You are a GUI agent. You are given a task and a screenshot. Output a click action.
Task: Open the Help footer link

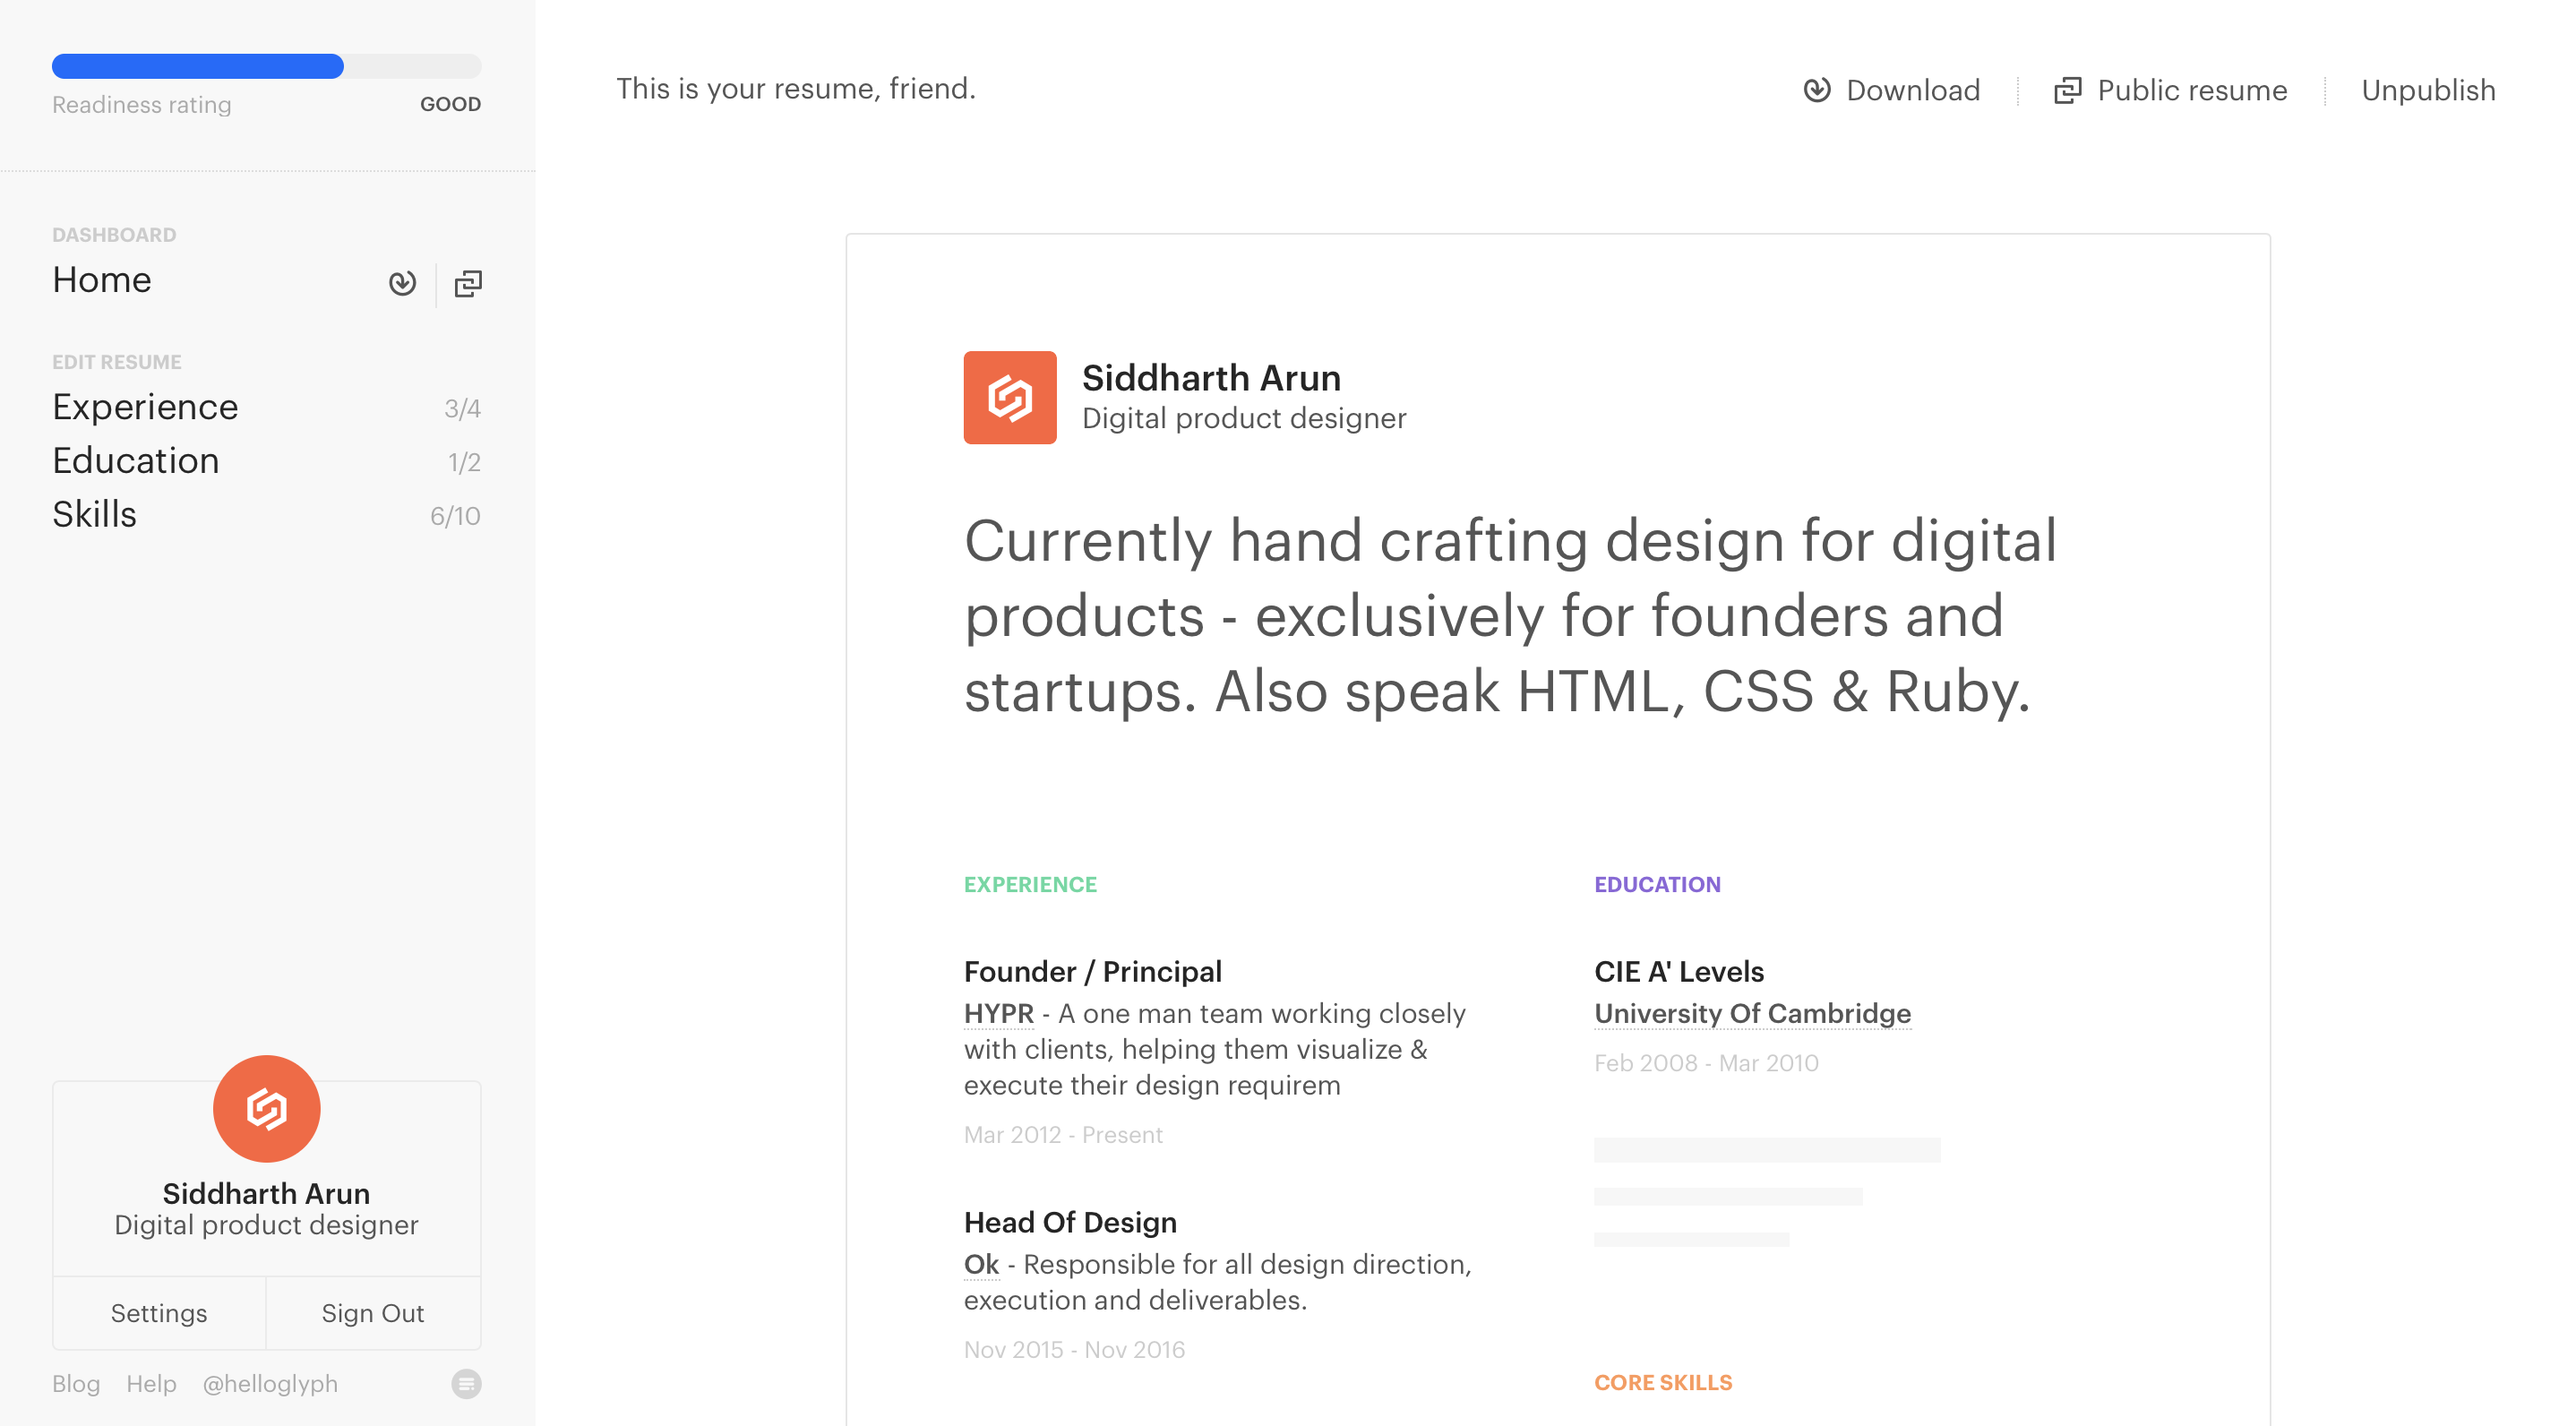pyautogui.click(x=151, y=1383)
